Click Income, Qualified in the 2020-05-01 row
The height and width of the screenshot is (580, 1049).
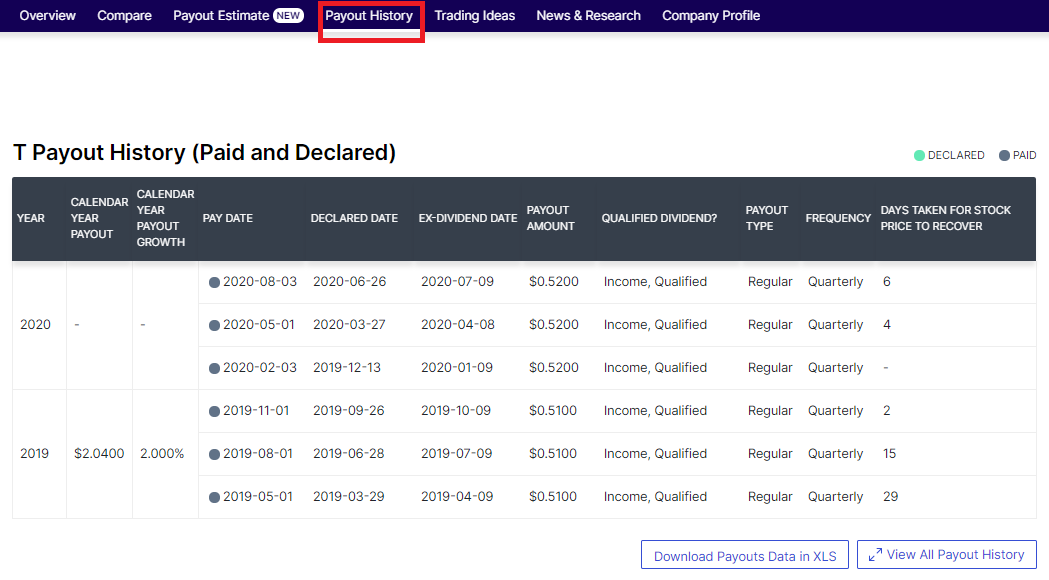[x=655, y=324]
